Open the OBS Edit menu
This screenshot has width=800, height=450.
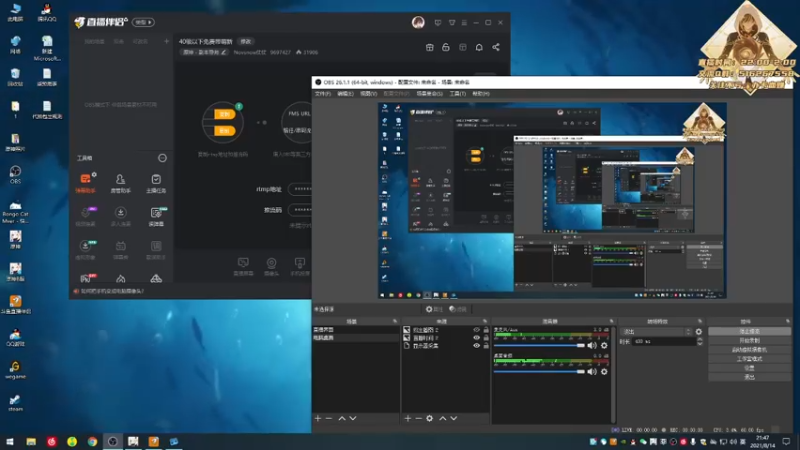coord(345,94)
